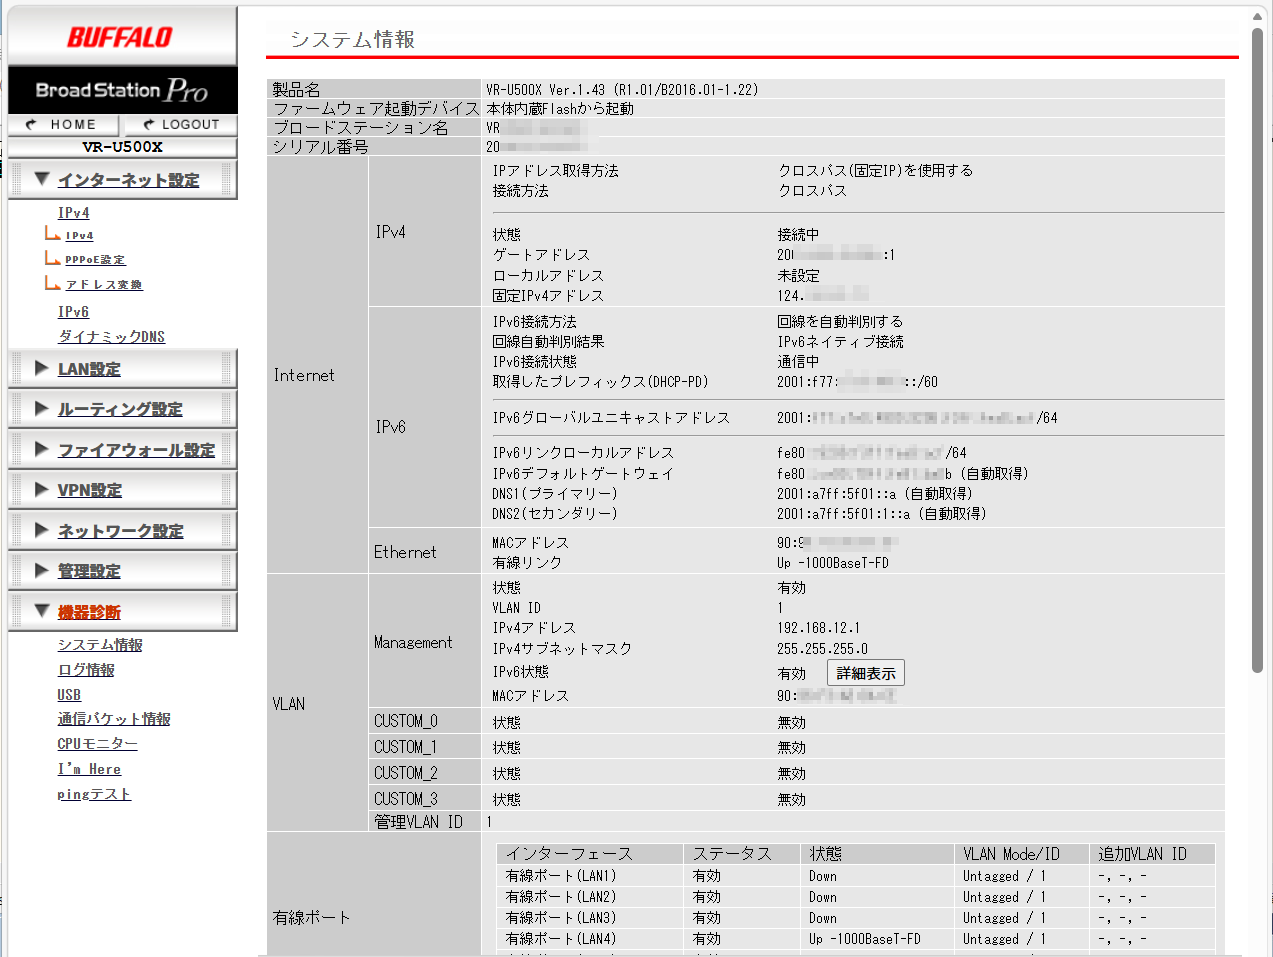Image resolution: width=1273 pixels, height=957 pixels.
Task: Expand the VPN設定 menu section
Action: pyautogui.click(x=90, y=490)
